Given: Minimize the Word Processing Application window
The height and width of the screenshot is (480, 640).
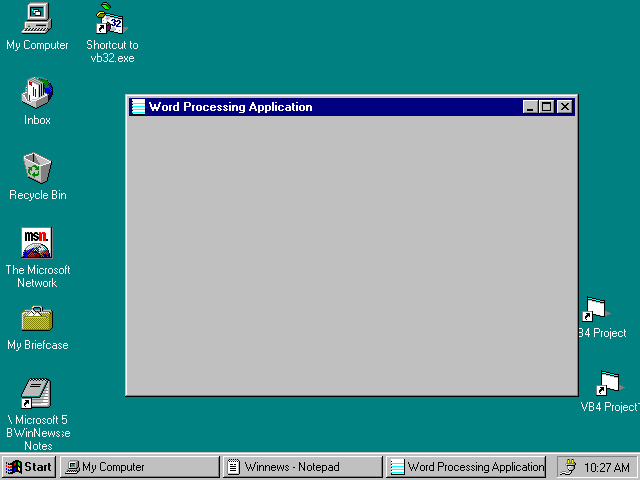Looking at the screenshot, I should click(x=530, y=107).
